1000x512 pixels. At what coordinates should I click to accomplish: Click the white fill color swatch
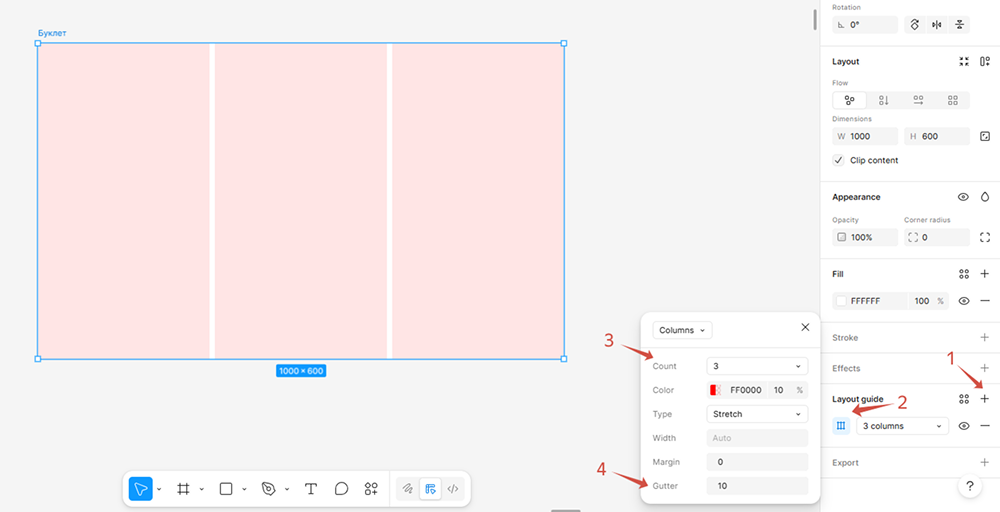click(841, 301)
